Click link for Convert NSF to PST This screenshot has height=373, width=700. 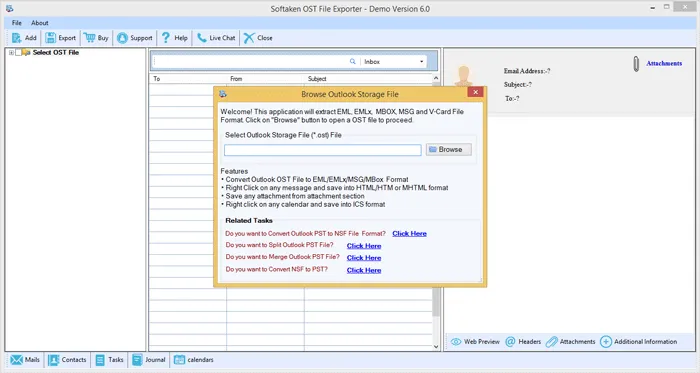tap(364, 270)
